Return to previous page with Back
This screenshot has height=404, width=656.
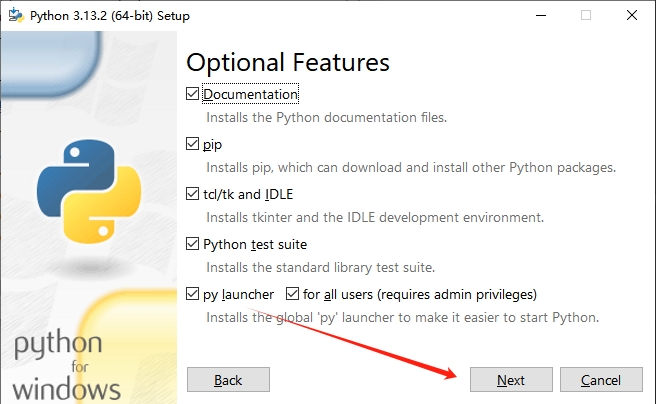(x=228, y=380)
